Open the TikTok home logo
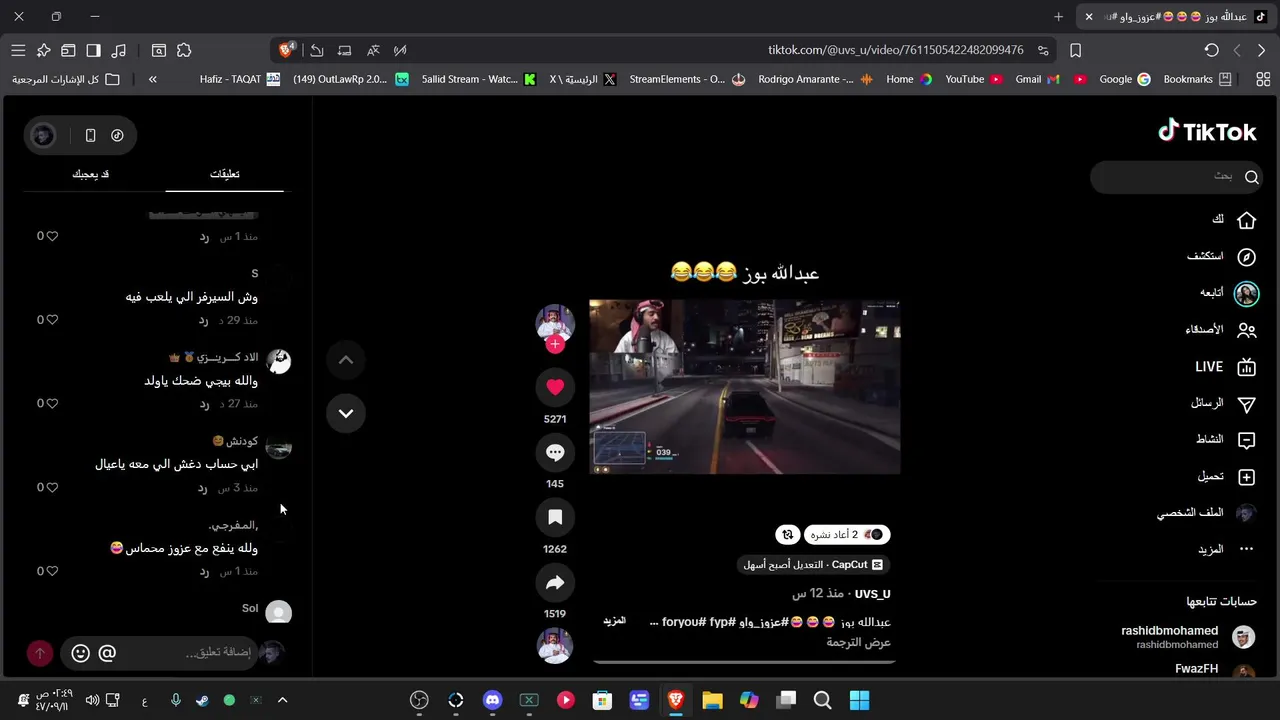Screen dimensions: 1280x720 coord(1207,131)
